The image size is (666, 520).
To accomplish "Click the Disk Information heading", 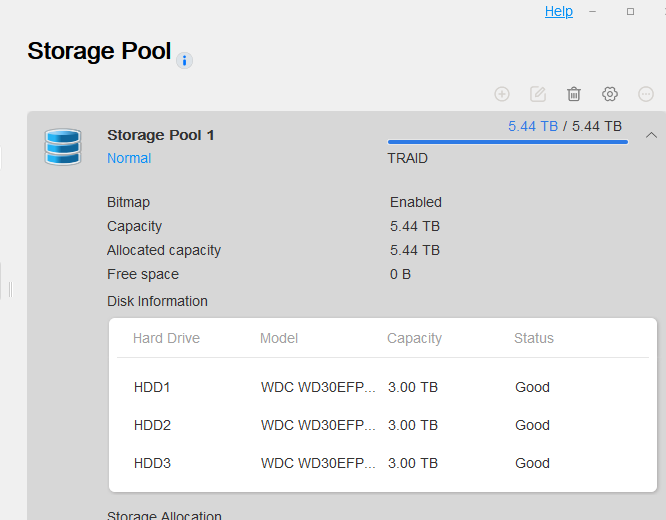I will (x=157, y=301).
